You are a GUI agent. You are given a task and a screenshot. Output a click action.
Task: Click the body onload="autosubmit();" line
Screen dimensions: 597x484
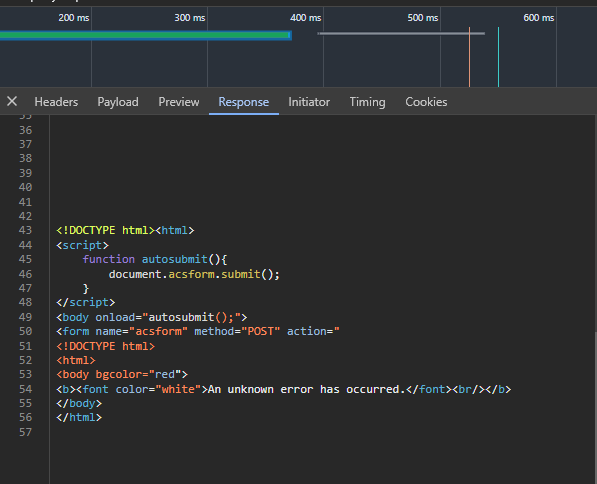(152, 317)
